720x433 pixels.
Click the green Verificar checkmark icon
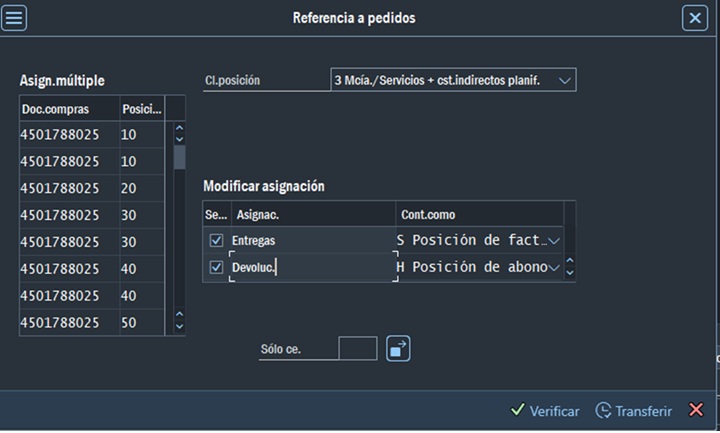coord(518,409)
